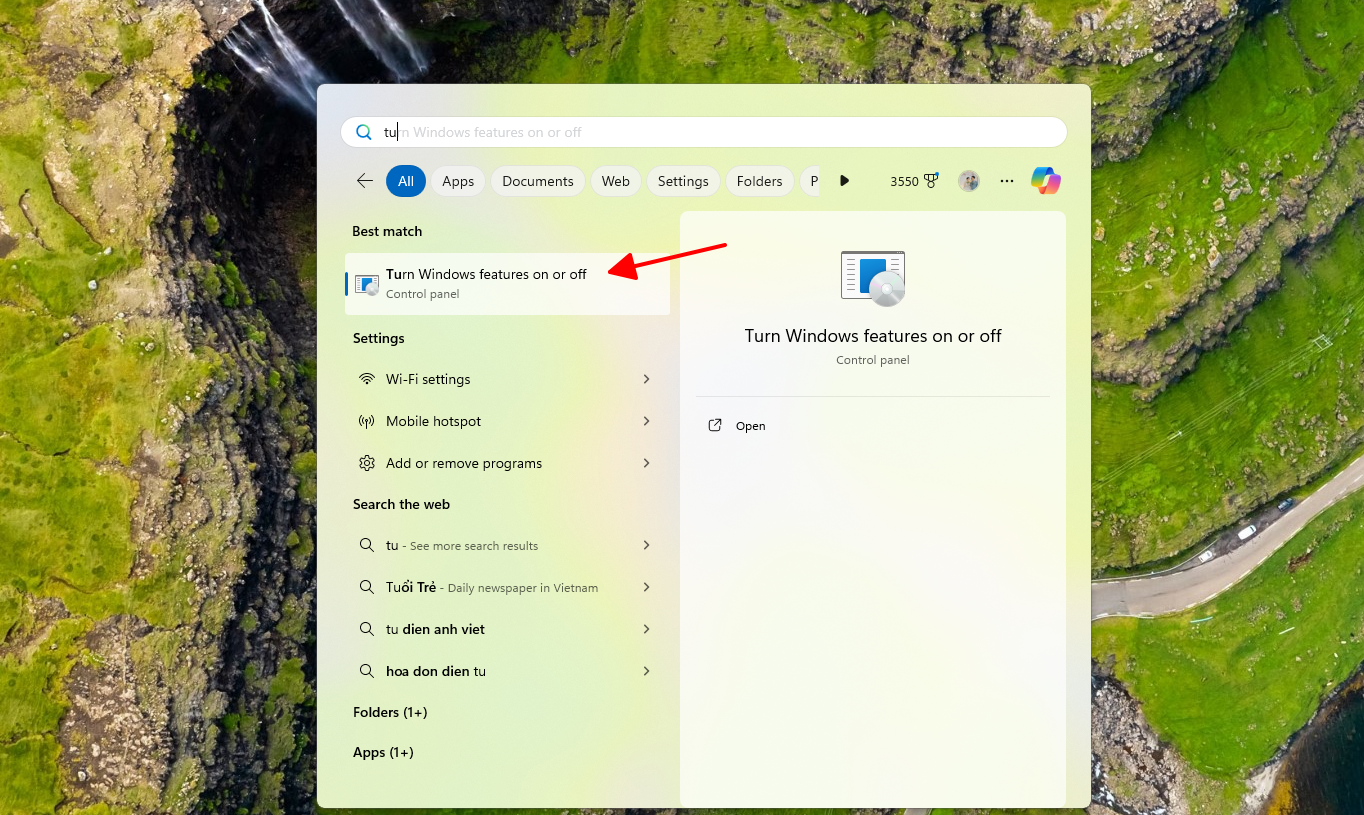Expand the Folders (1+) section
1364x815 pixels.
390,712
